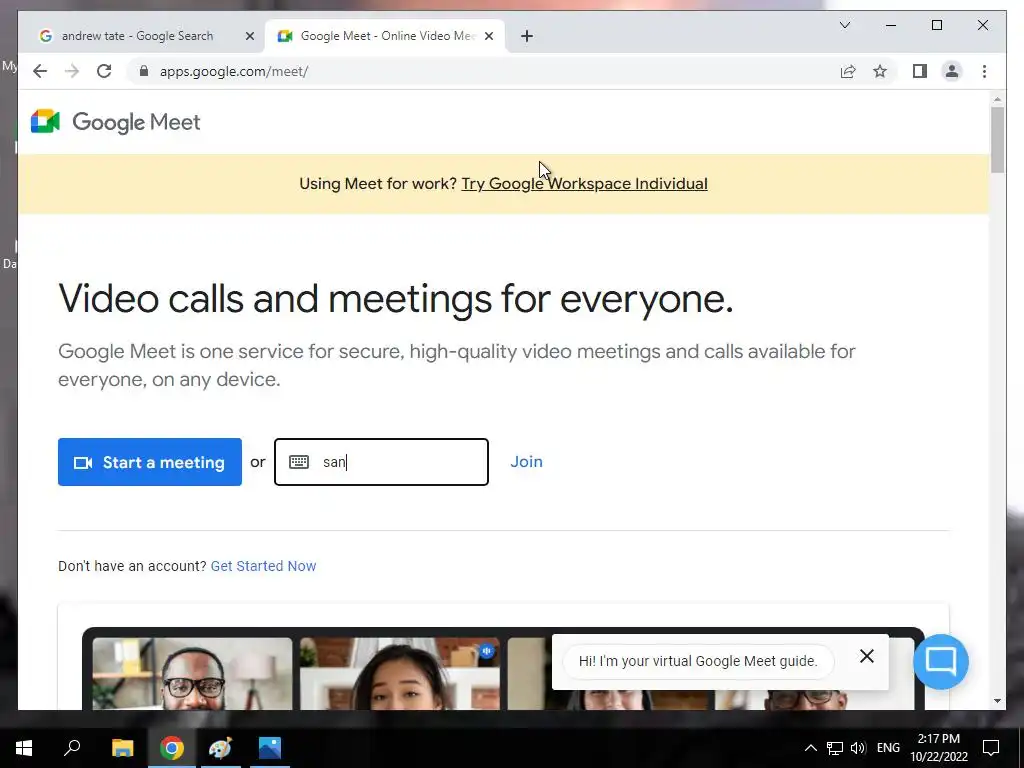Click the browser forward arrow

[72, 71]
